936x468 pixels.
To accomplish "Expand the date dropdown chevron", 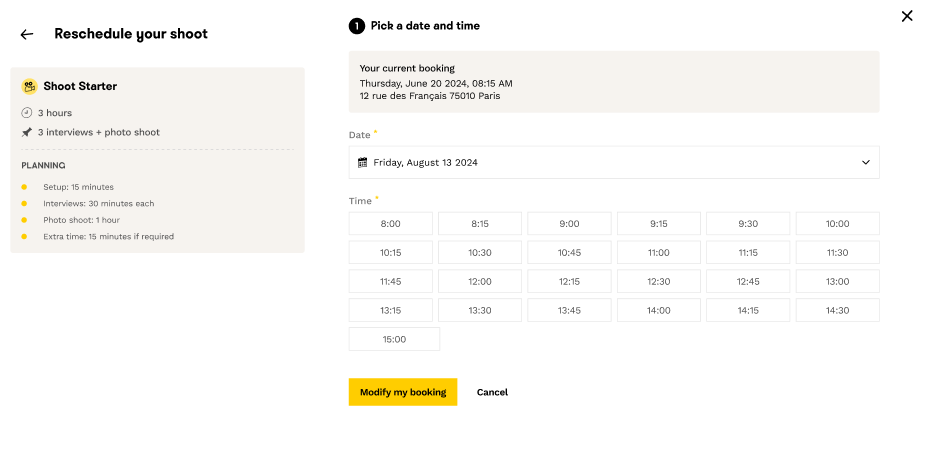I will pyautogui.click(x=866, y=162).
